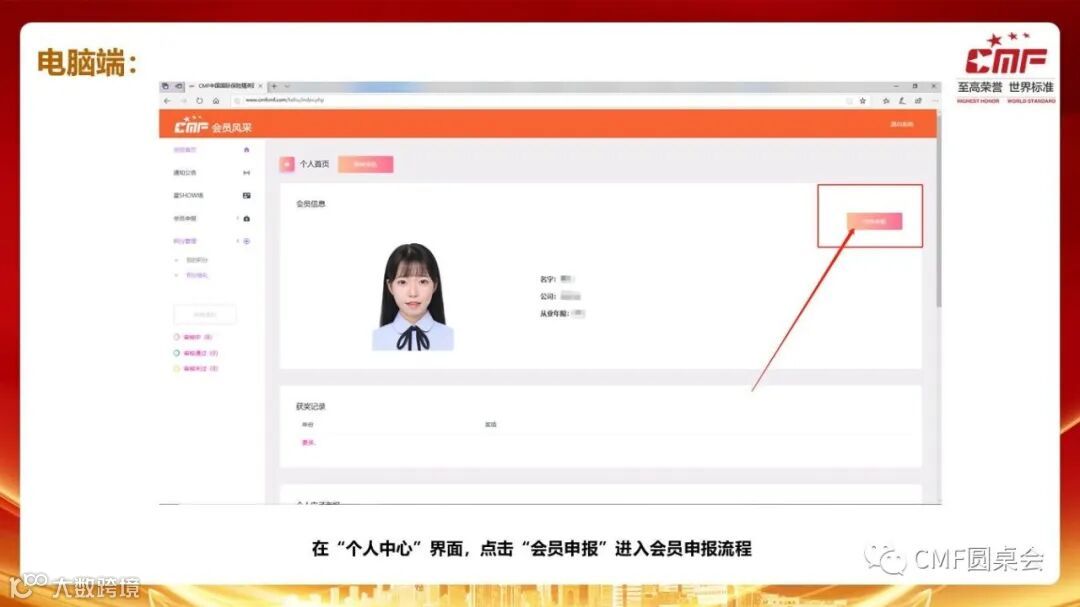Select the CMF browser tab
1080x607 pixels.
click(226, 86)
